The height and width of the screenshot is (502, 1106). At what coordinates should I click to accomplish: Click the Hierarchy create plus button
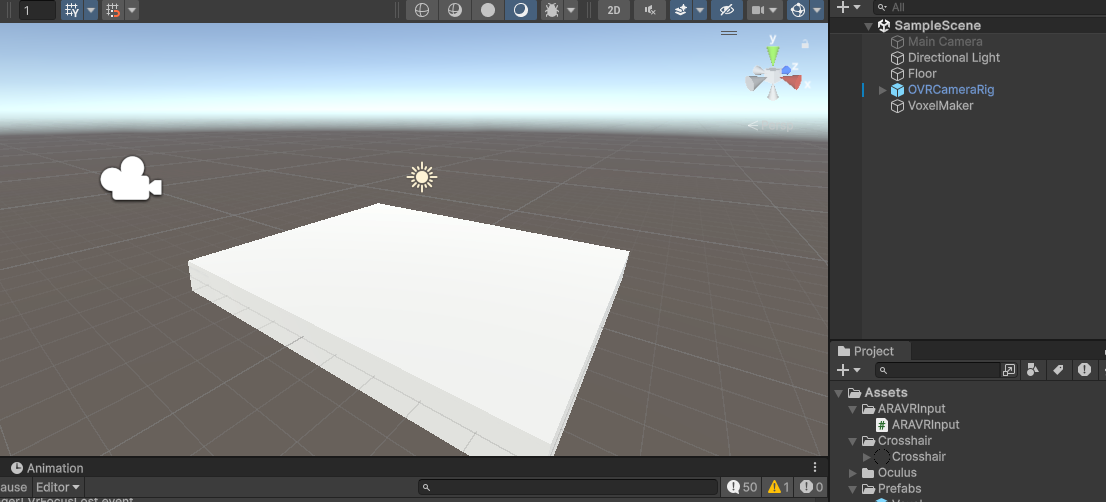(842, 7)
